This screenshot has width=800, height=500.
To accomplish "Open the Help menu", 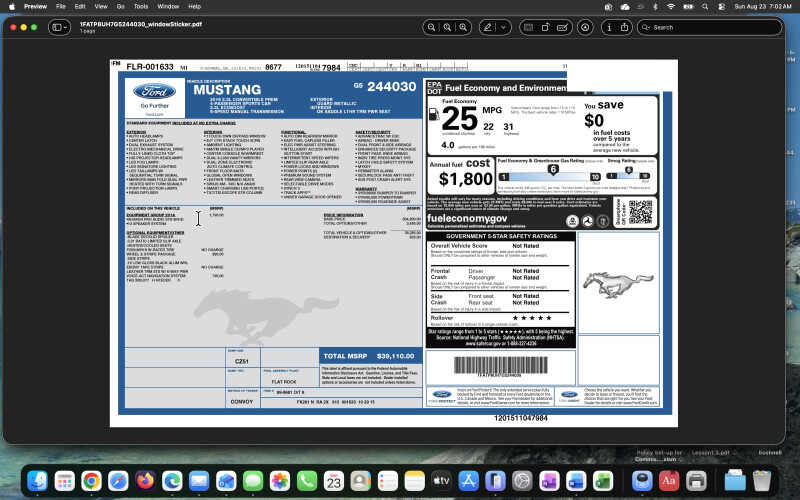I will pyautogui.click(x=194, y=7).
